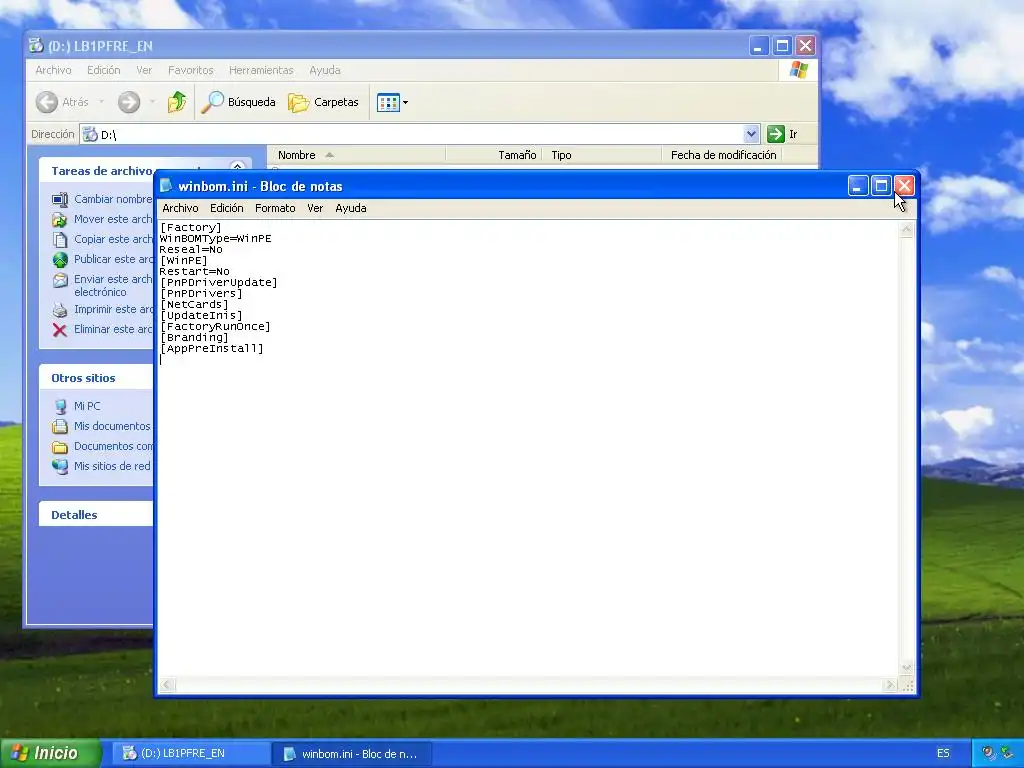Image resolution: width=1024 pixels, height=768 pixels.
Task: Sort by Tipo column header
Action: 602,155
